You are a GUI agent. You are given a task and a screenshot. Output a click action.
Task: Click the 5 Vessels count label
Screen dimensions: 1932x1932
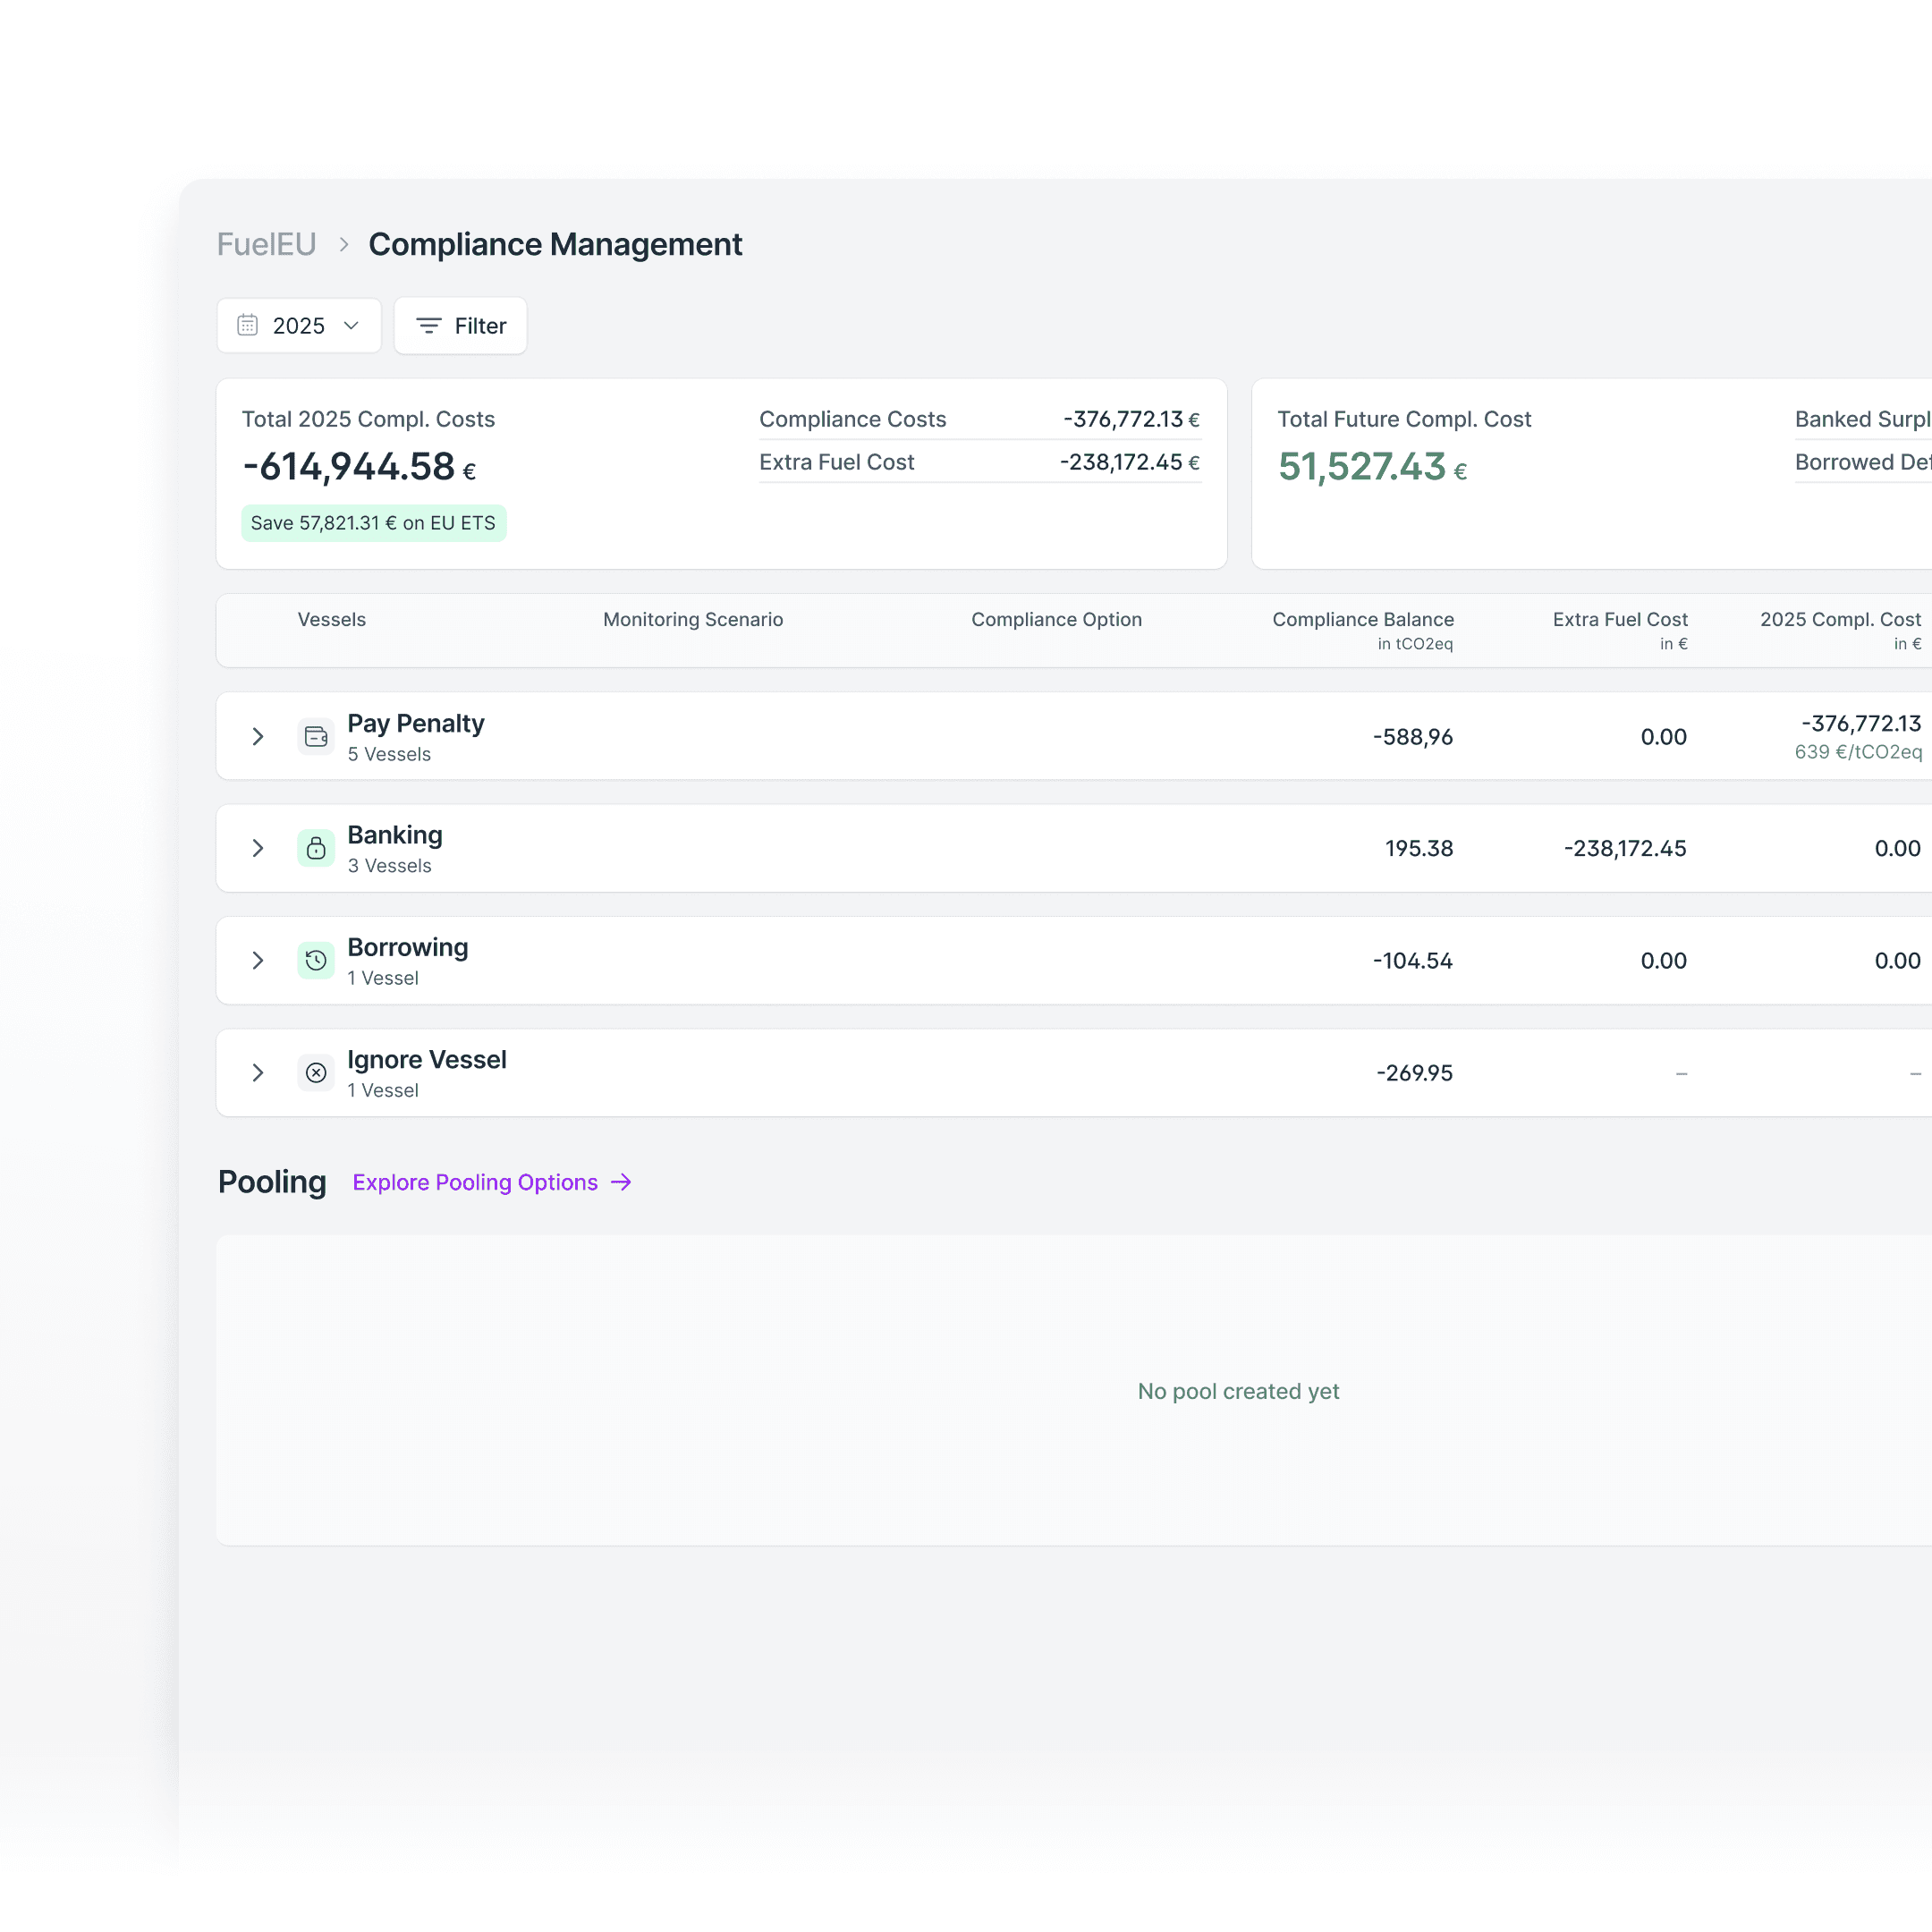[389, 754]
